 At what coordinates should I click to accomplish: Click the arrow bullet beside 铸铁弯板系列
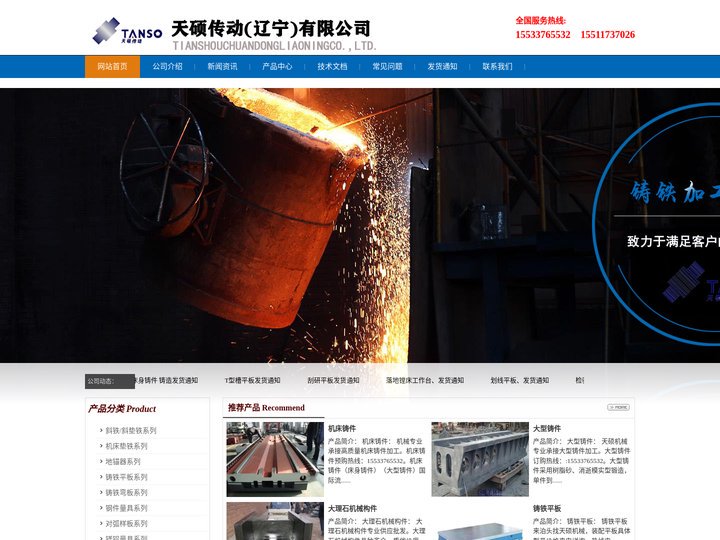click(101, 492)
